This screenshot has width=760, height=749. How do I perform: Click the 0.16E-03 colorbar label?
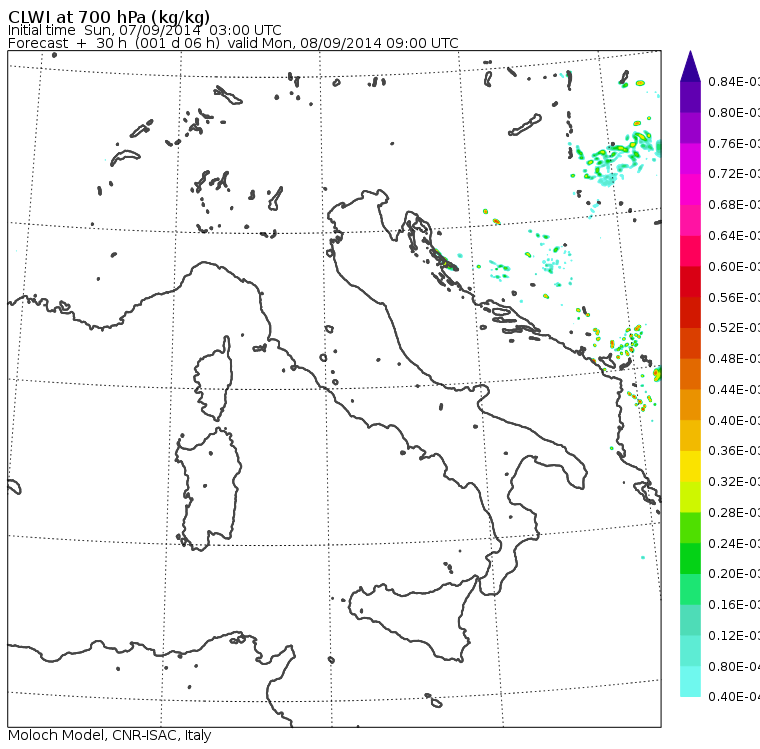[734, 605]
